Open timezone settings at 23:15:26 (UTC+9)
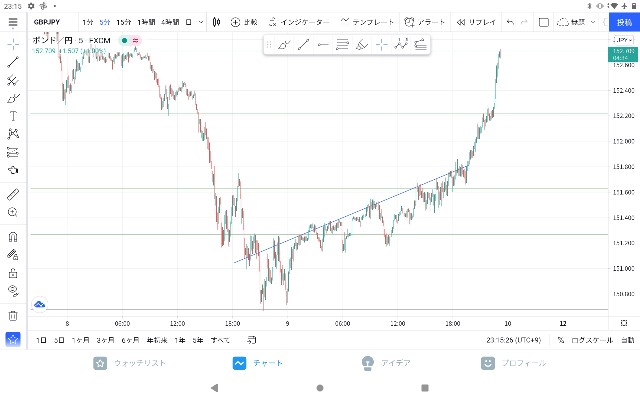The width and height of the screenshot is (640, 400). [x=513, y=340]
